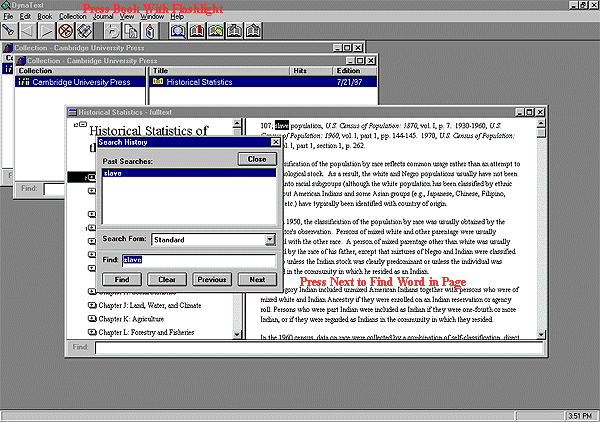This screenshot has width=600, height=422.
Task: Click the magnifying glass toolbar icon
Action: pyautogui.click(x=178, y=31)
